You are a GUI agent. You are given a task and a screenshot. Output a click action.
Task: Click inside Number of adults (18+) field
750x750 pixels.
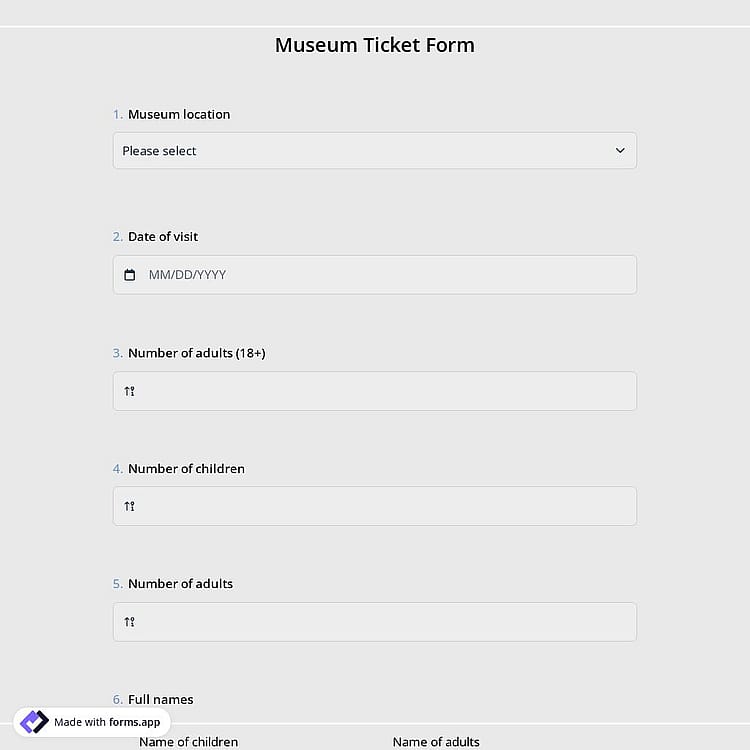[375, 391]
